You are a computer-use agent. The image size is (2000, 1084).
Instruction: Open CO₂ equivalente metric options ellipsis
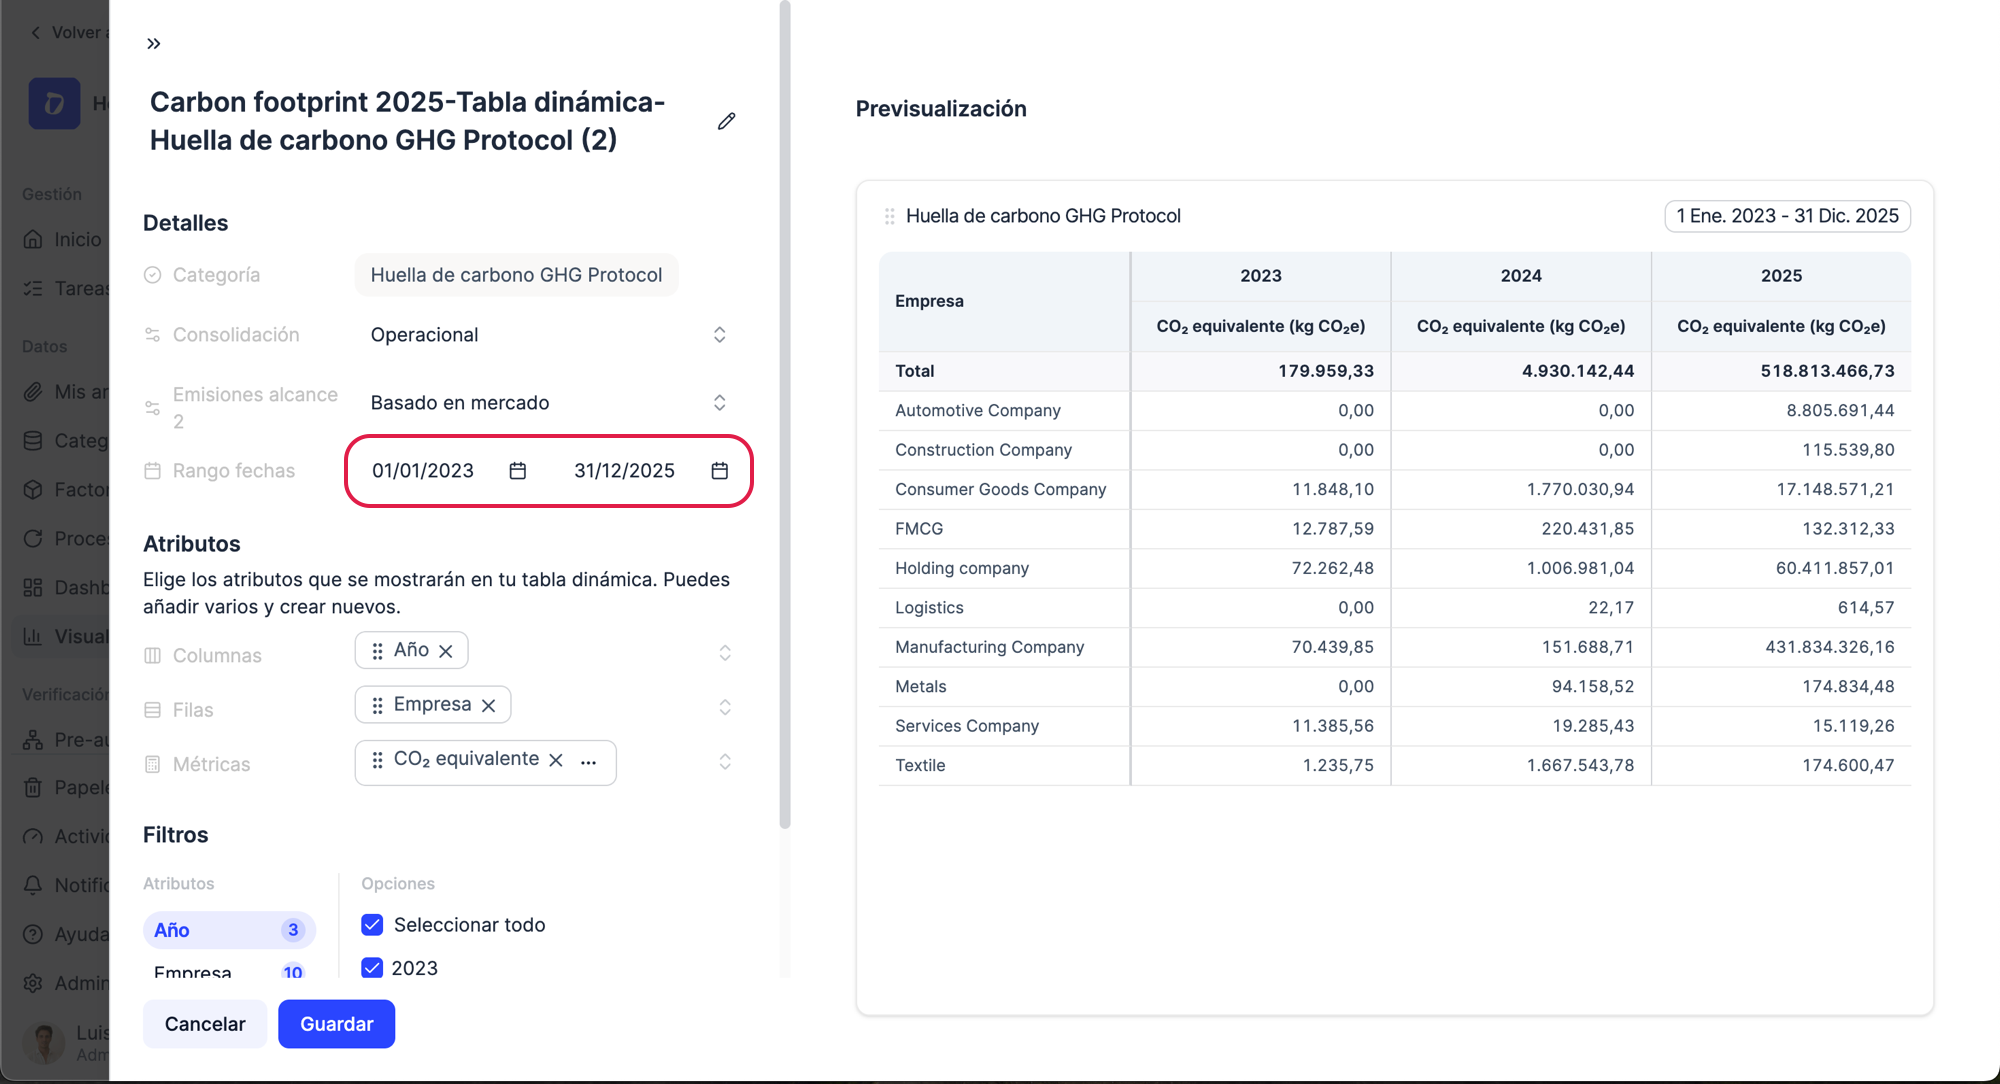(589, 762)
